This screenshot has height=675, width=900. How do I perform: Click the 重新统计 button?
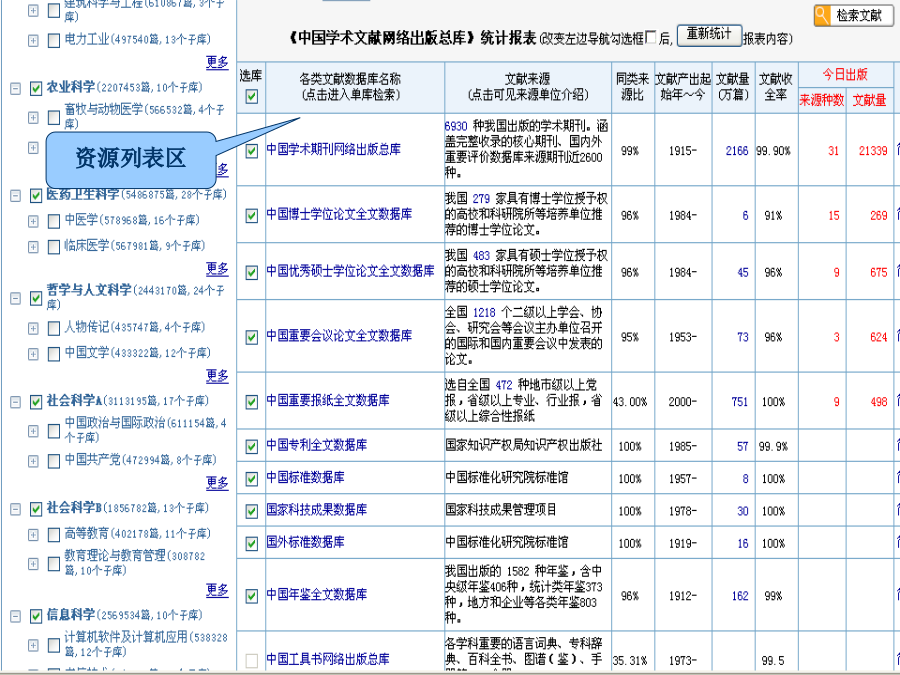[x=709, y=35]
